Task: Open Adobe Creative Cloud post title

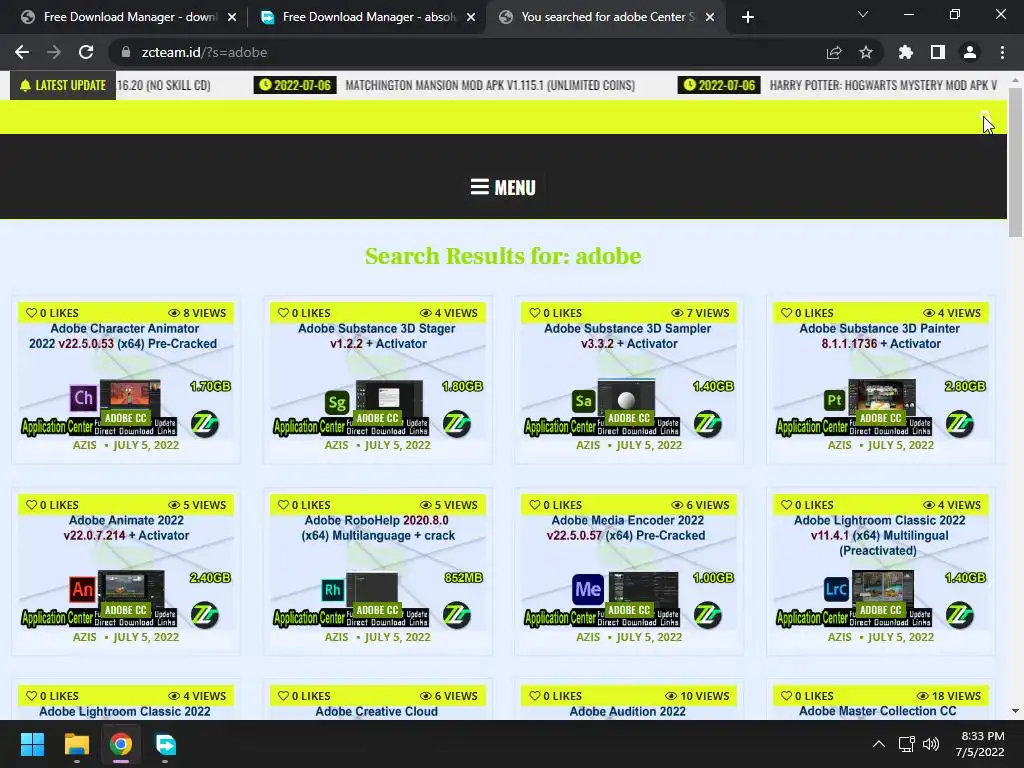Action: point(377,711)
